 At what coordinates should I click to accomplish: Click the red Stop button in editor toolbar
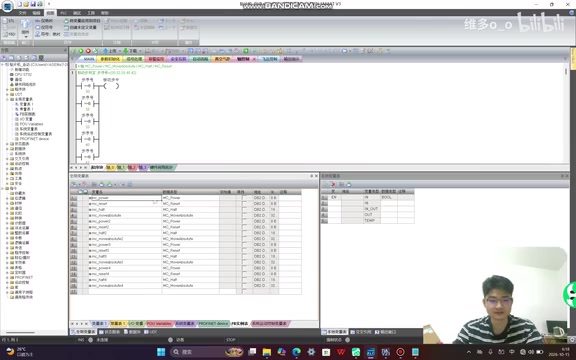88,51
